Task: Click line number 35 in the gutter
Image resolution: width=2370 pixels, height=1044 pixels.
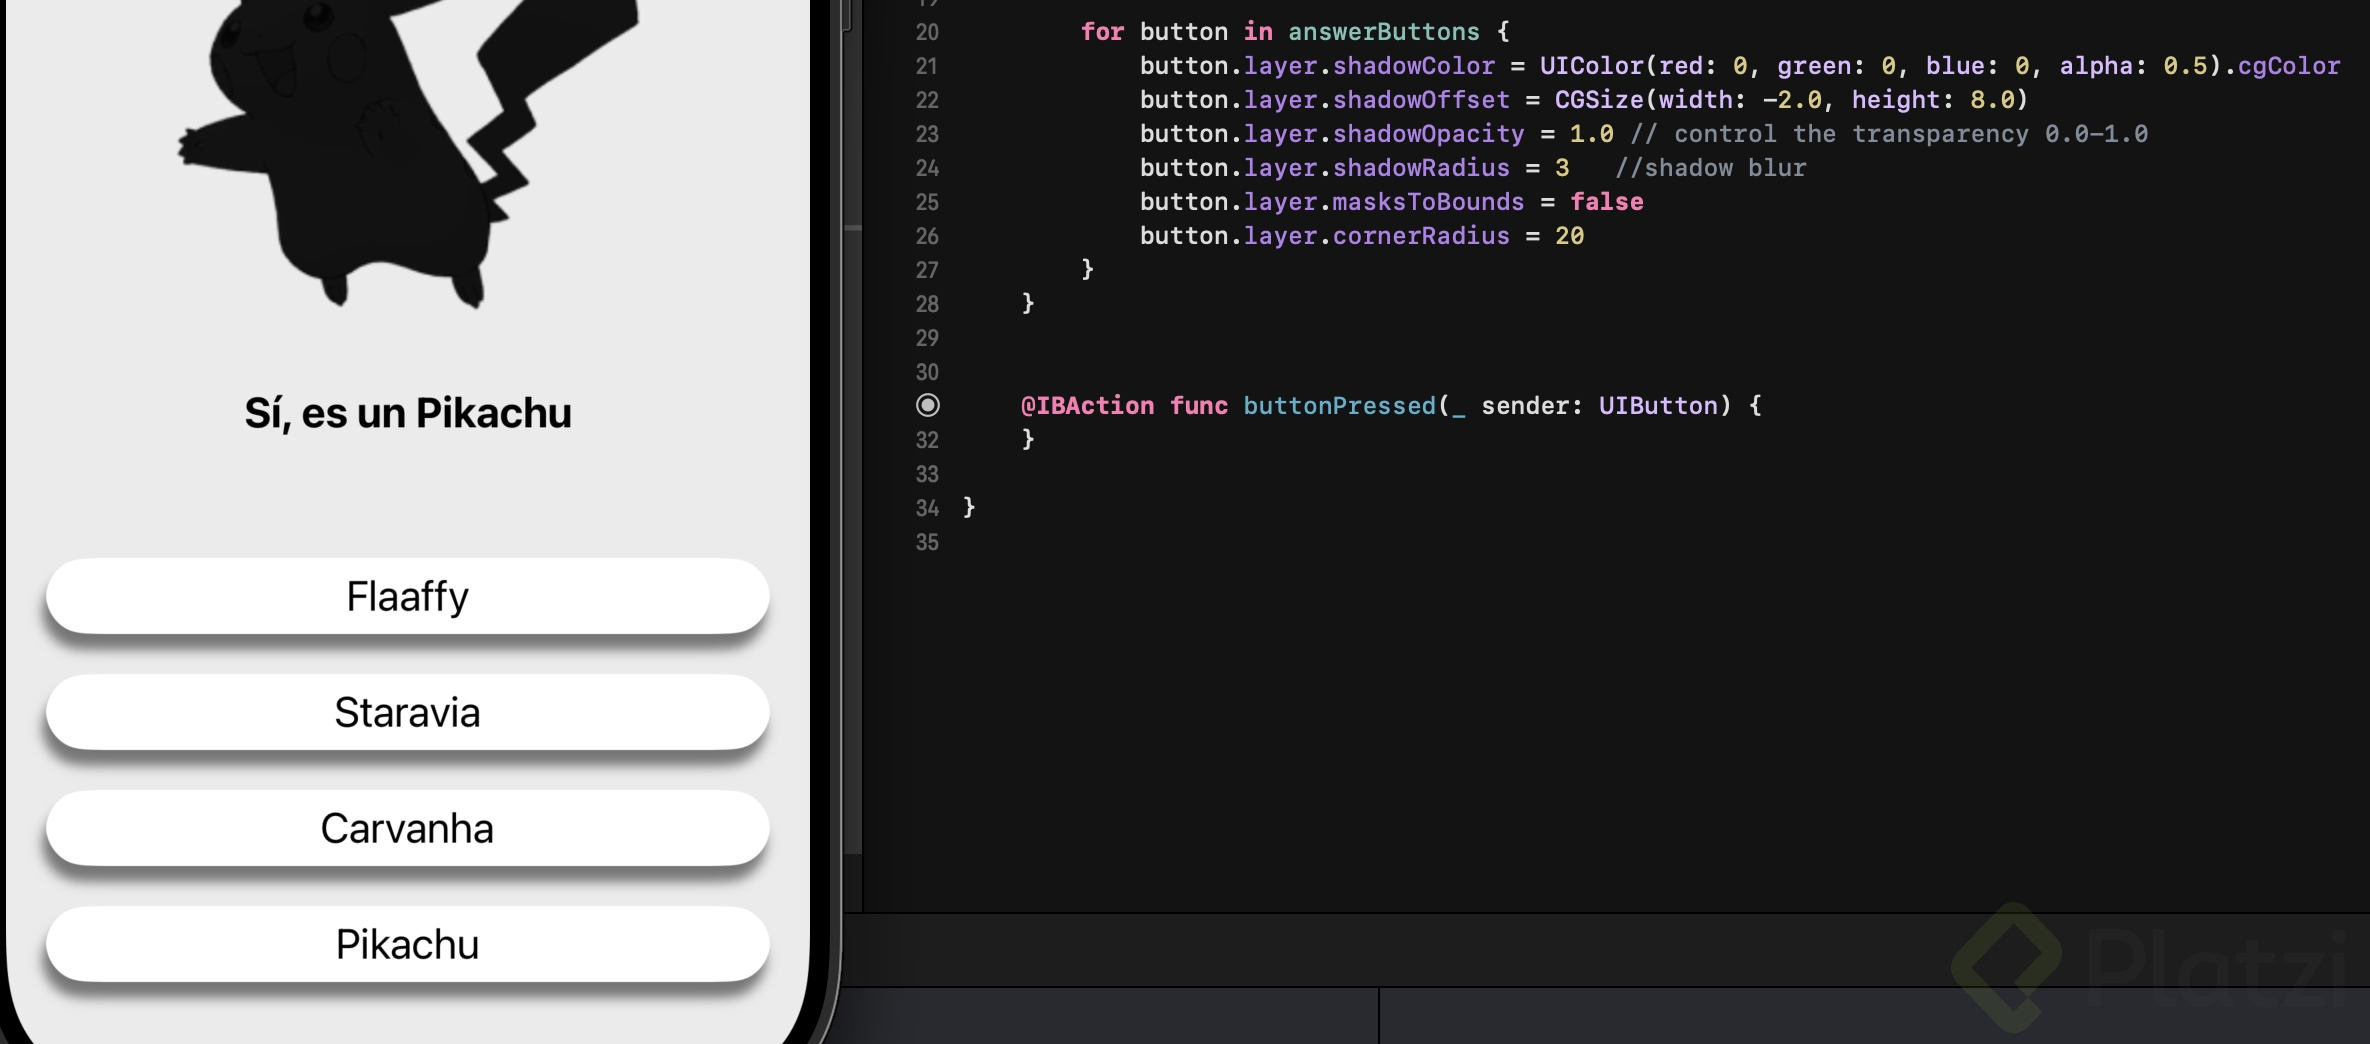Action: (927, 542)
